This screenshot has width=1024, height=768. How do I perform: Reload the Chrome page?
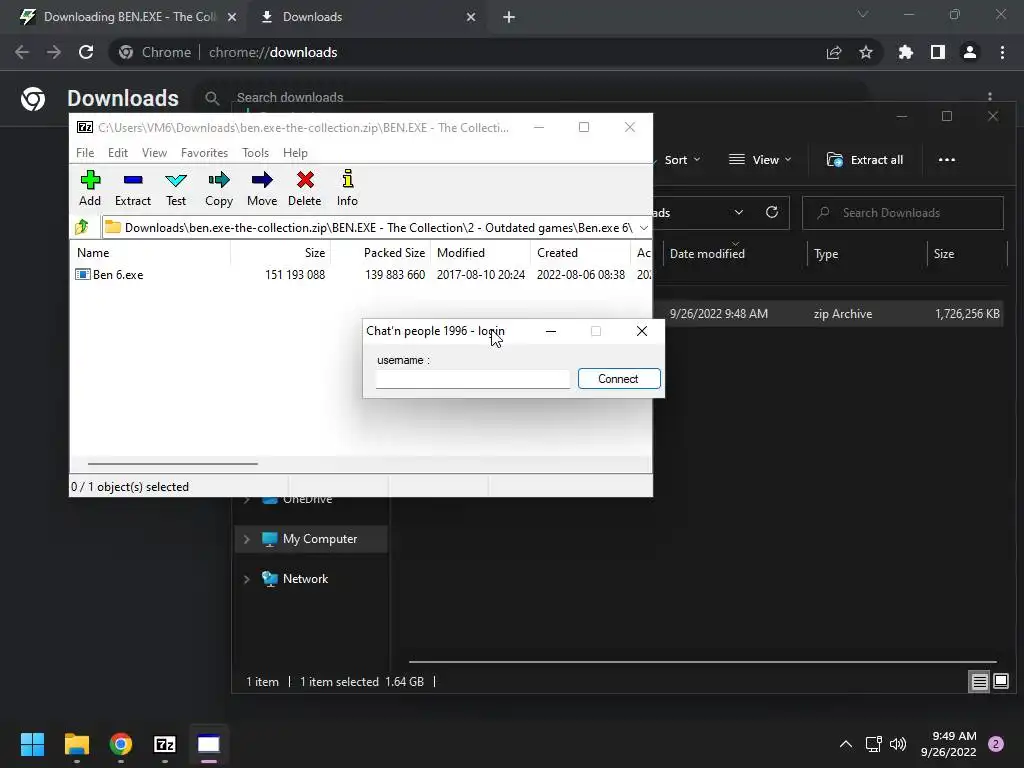tap(86, 52)
